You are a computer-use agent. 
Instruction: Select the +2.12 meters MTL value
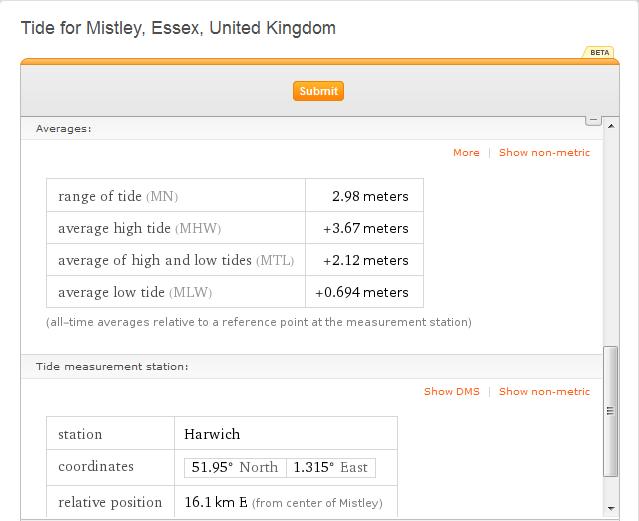(x=365, y=260)
